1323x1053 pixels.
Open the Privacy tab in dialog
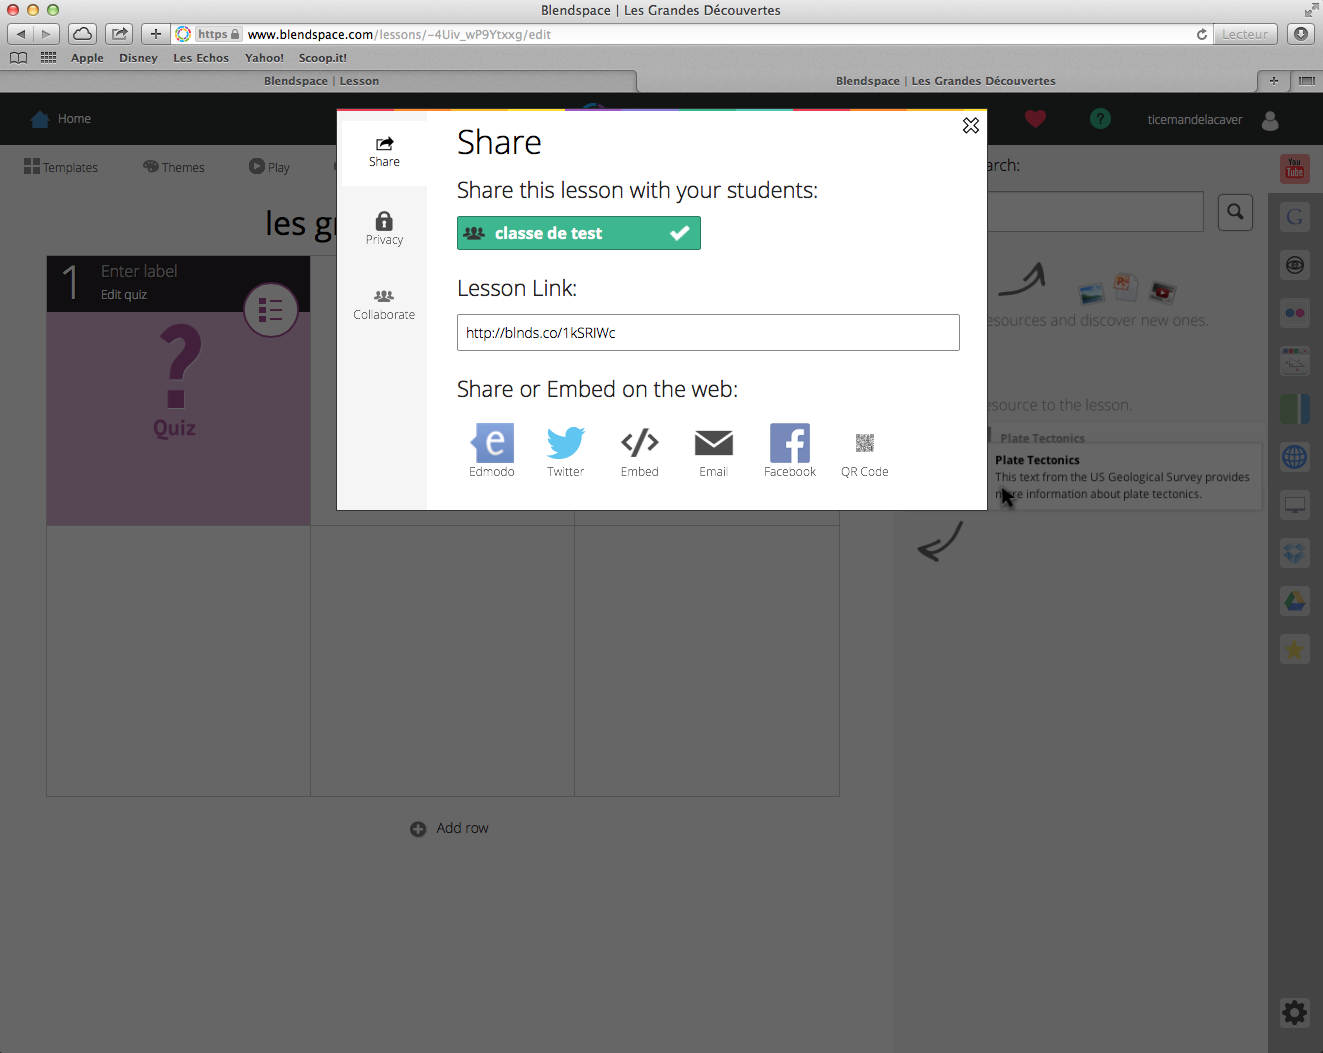coord(384,228)
